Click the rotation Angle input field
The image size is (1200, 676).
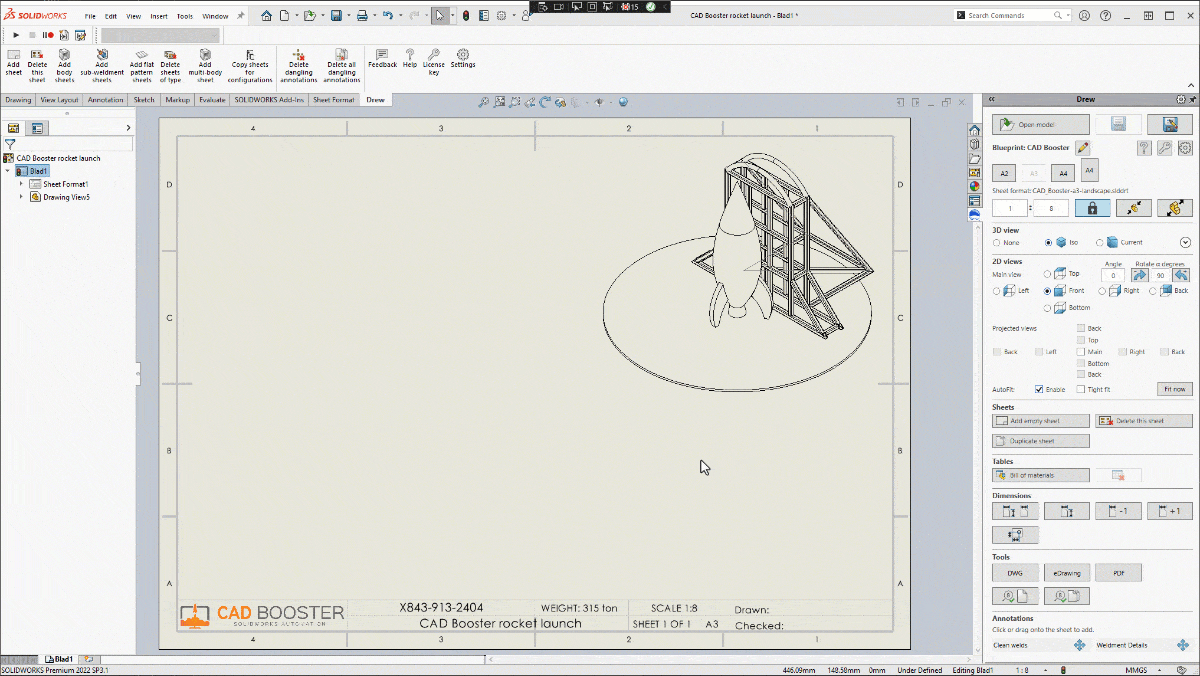pos(1112,275)
